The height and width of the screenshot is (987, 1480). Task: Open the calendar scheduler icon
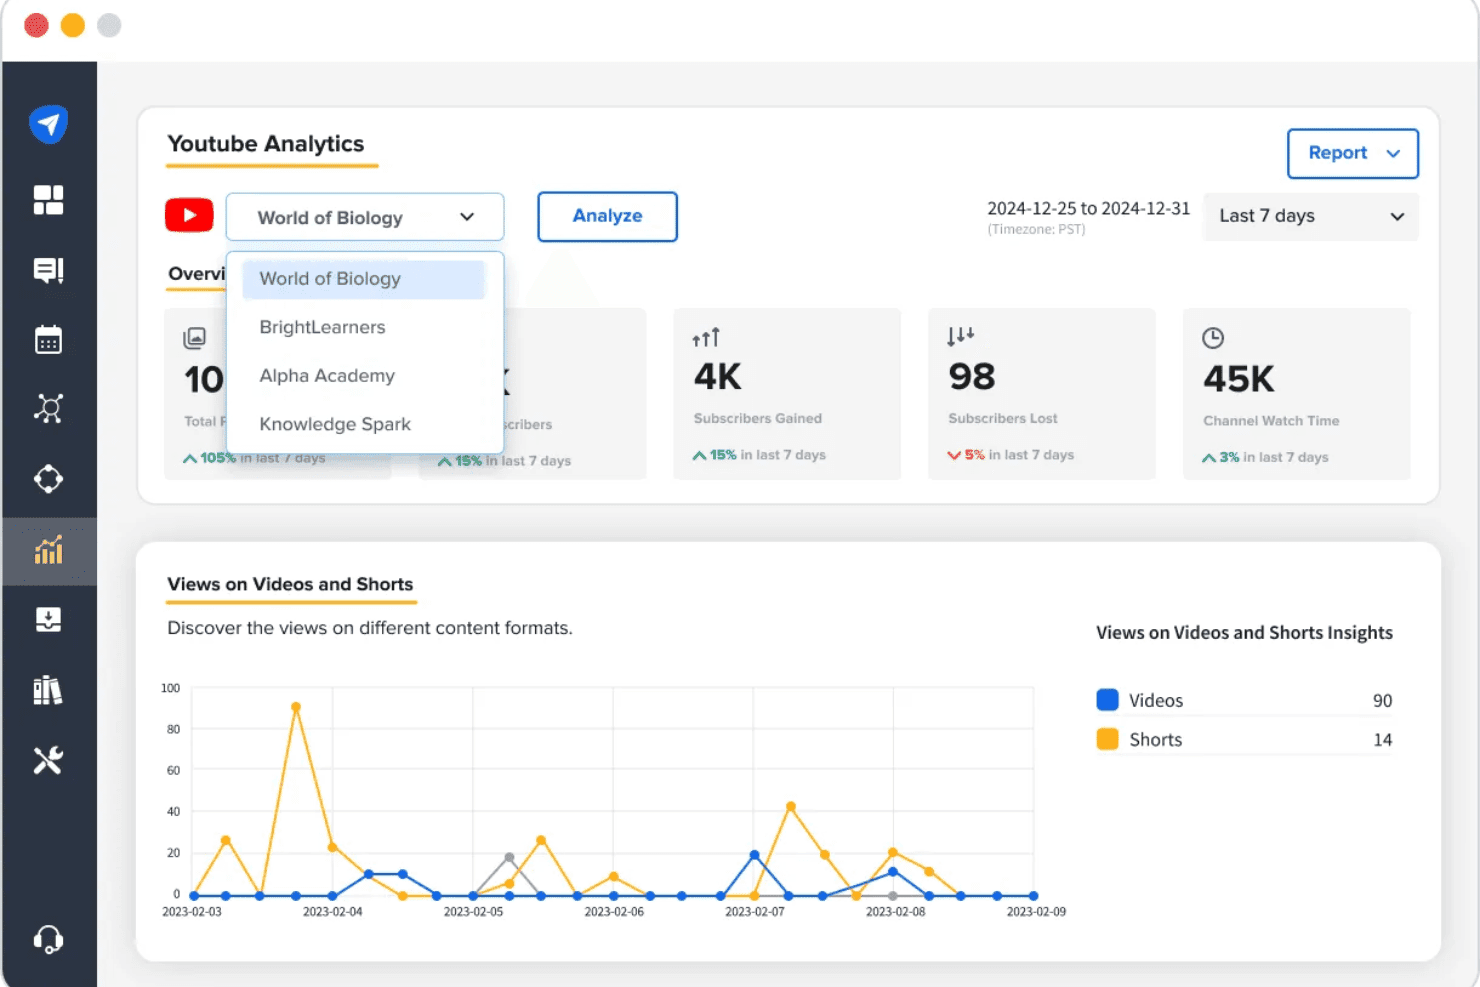(x=48, y=340)
